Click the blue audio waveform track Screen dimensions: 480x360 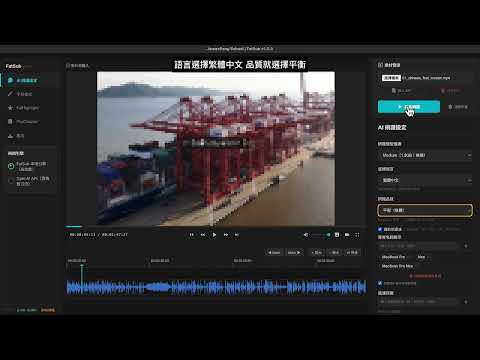coord(216,287)
